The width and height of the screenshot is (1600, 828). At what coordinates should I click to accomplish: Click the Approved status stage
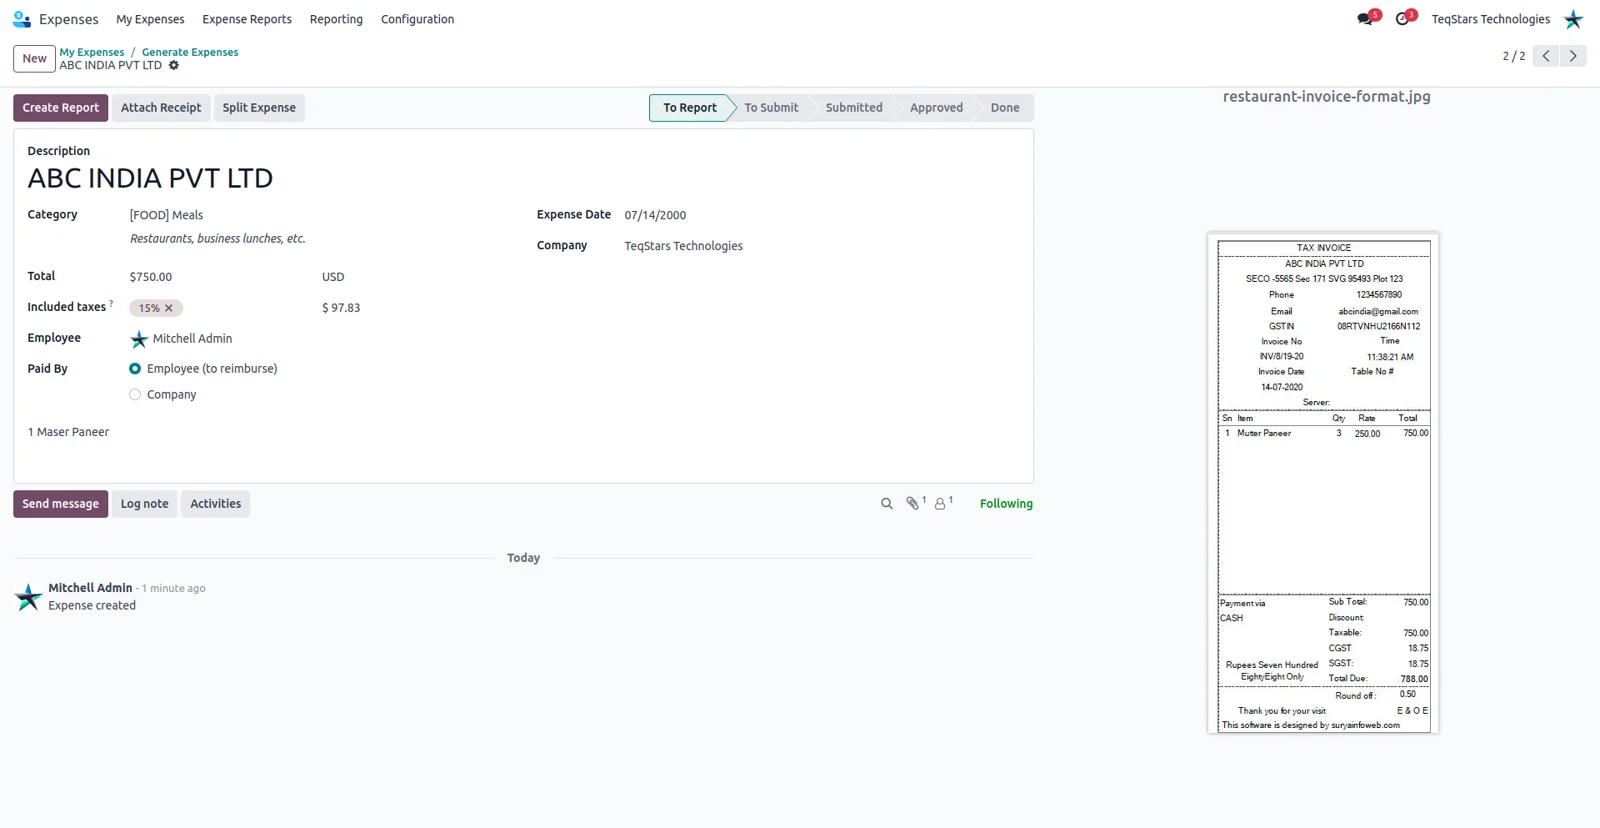[x=936, y=108]
